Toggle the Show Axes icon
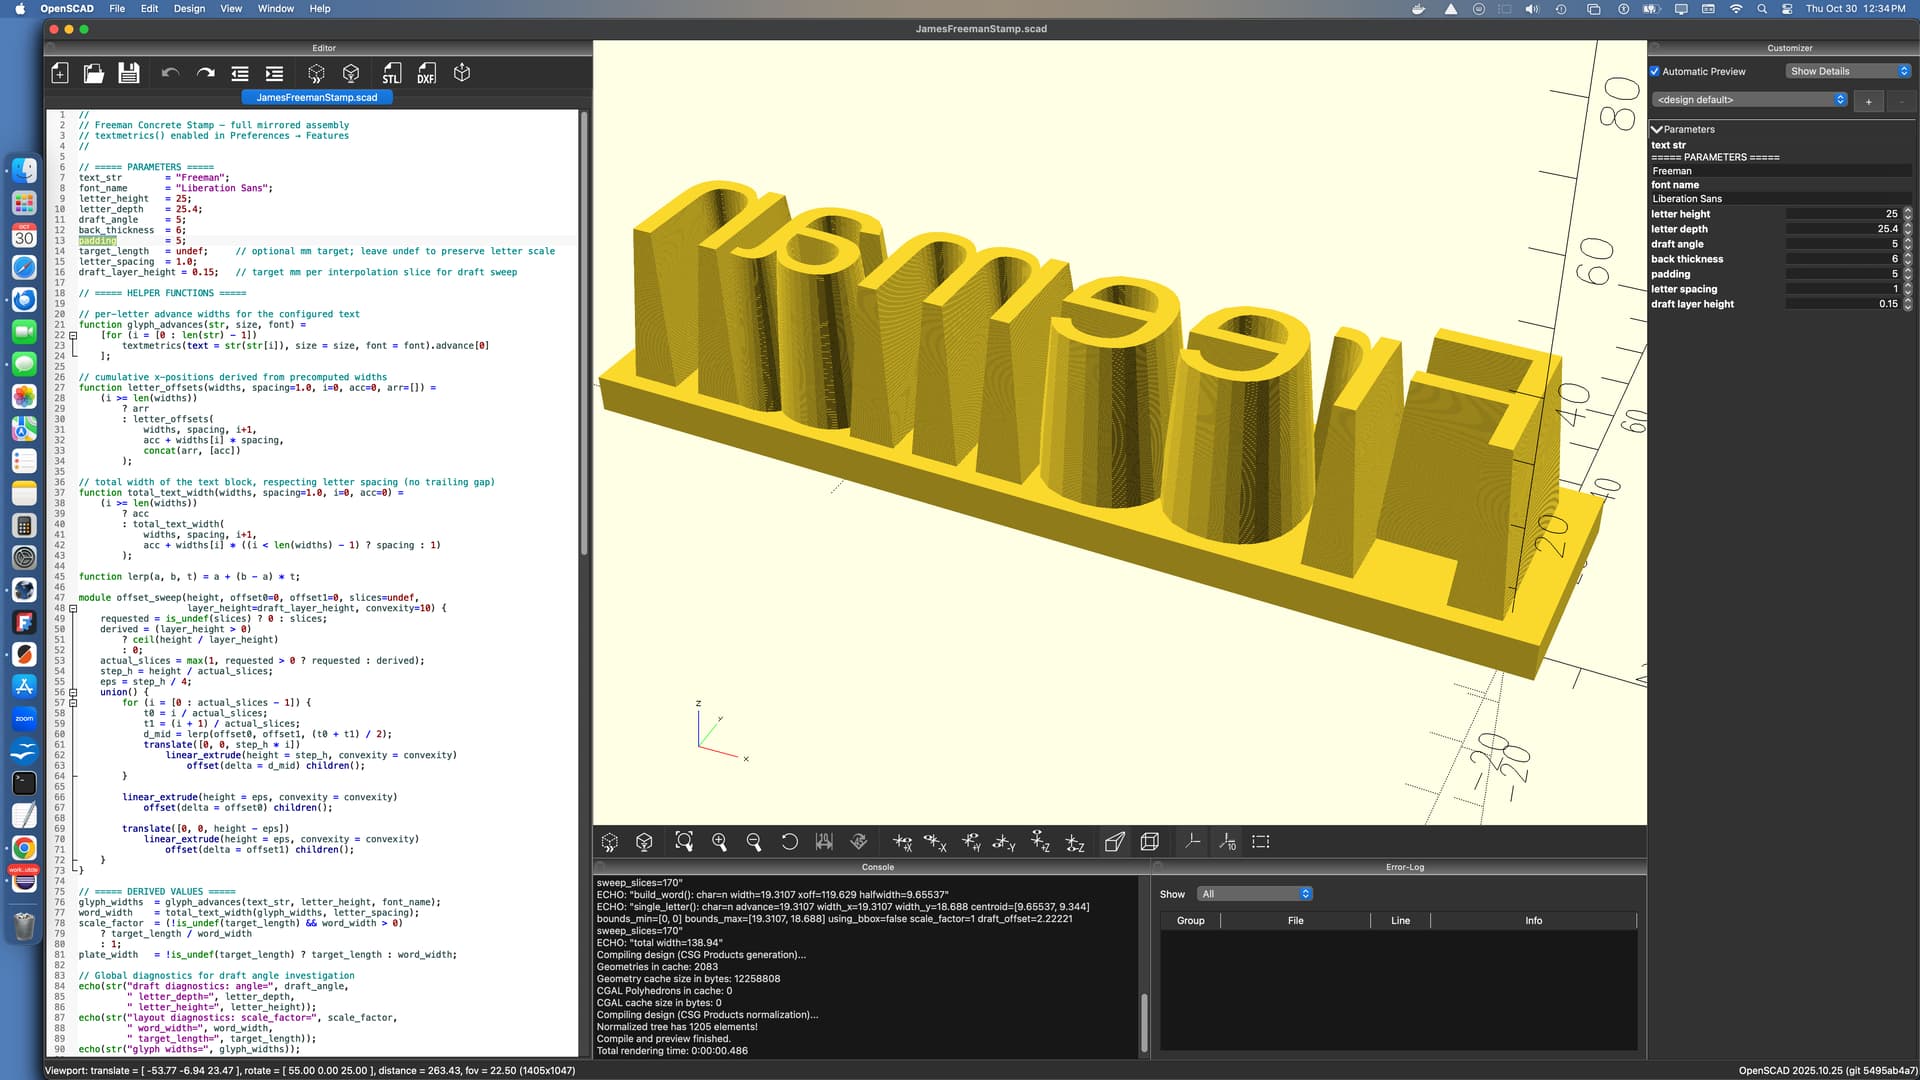1920x1080 pixels. coord(1192,842)
